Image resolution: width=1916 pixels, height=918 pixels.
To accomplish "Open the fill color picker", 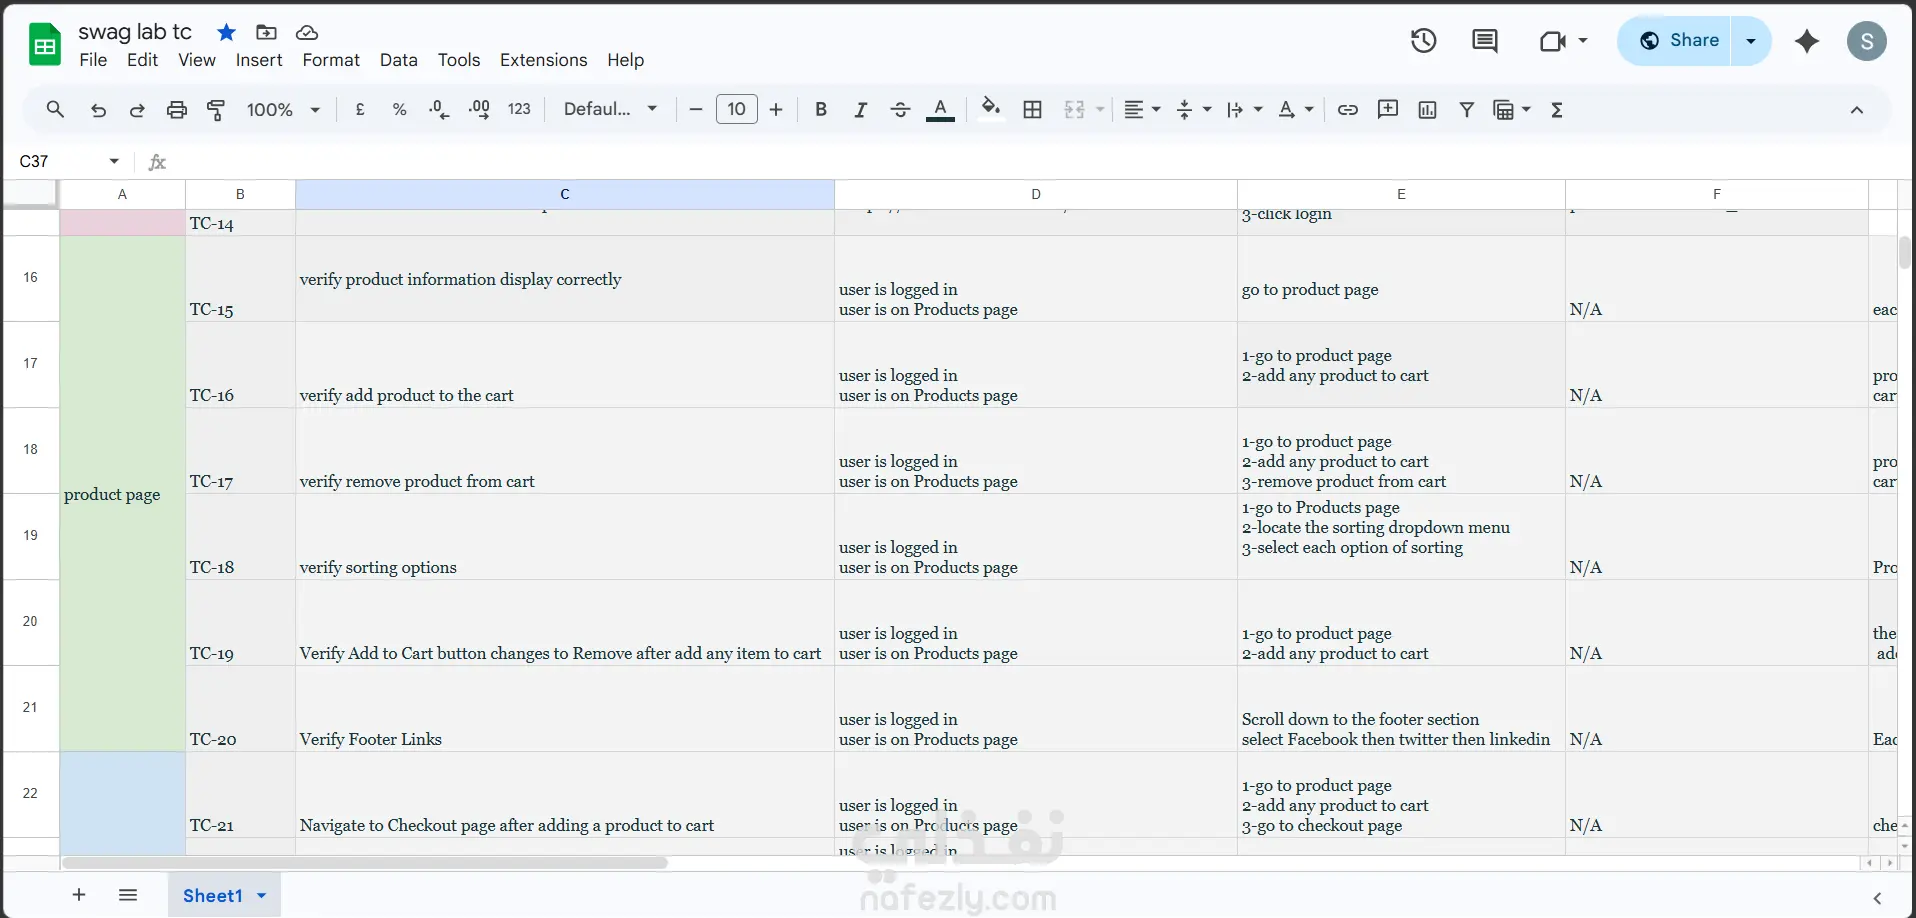I will (x=990, y=109).
